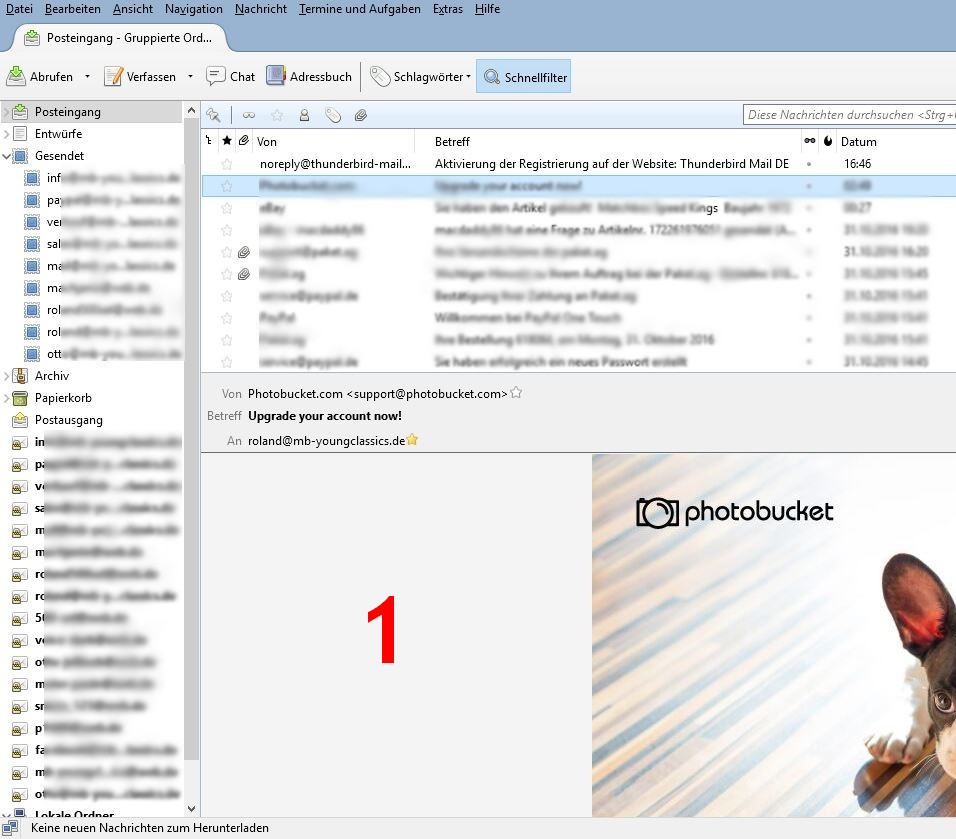Open the Adressbuch address book

(309, 77)
